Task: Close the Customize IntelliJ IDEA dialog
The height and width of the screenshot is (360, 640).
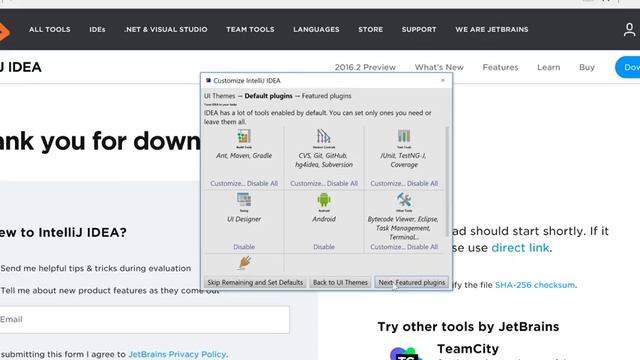Action: point(443,80)
